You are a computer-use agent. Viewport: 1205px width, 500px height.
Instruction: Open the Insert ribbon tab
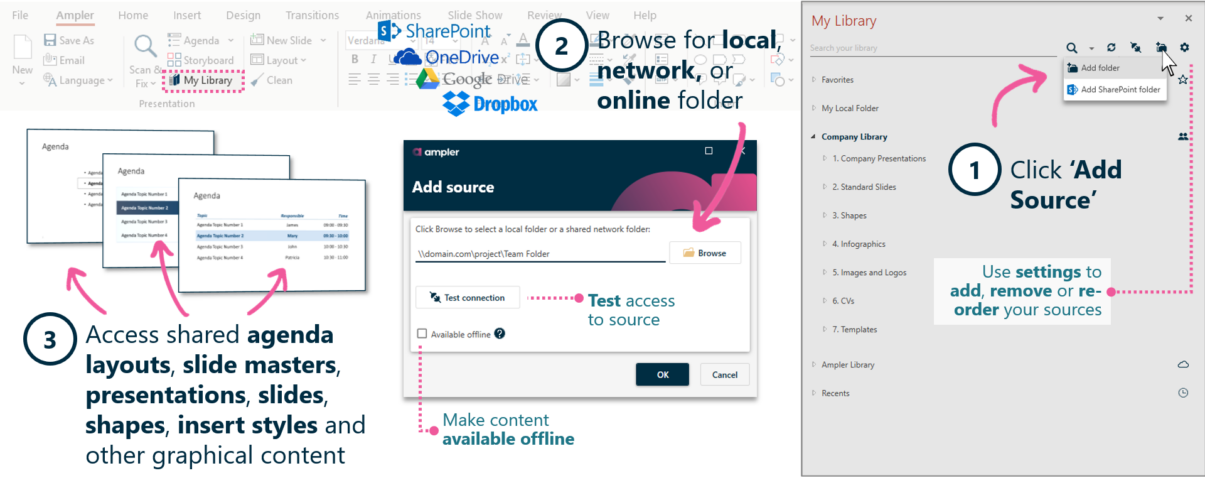[187, 16]
